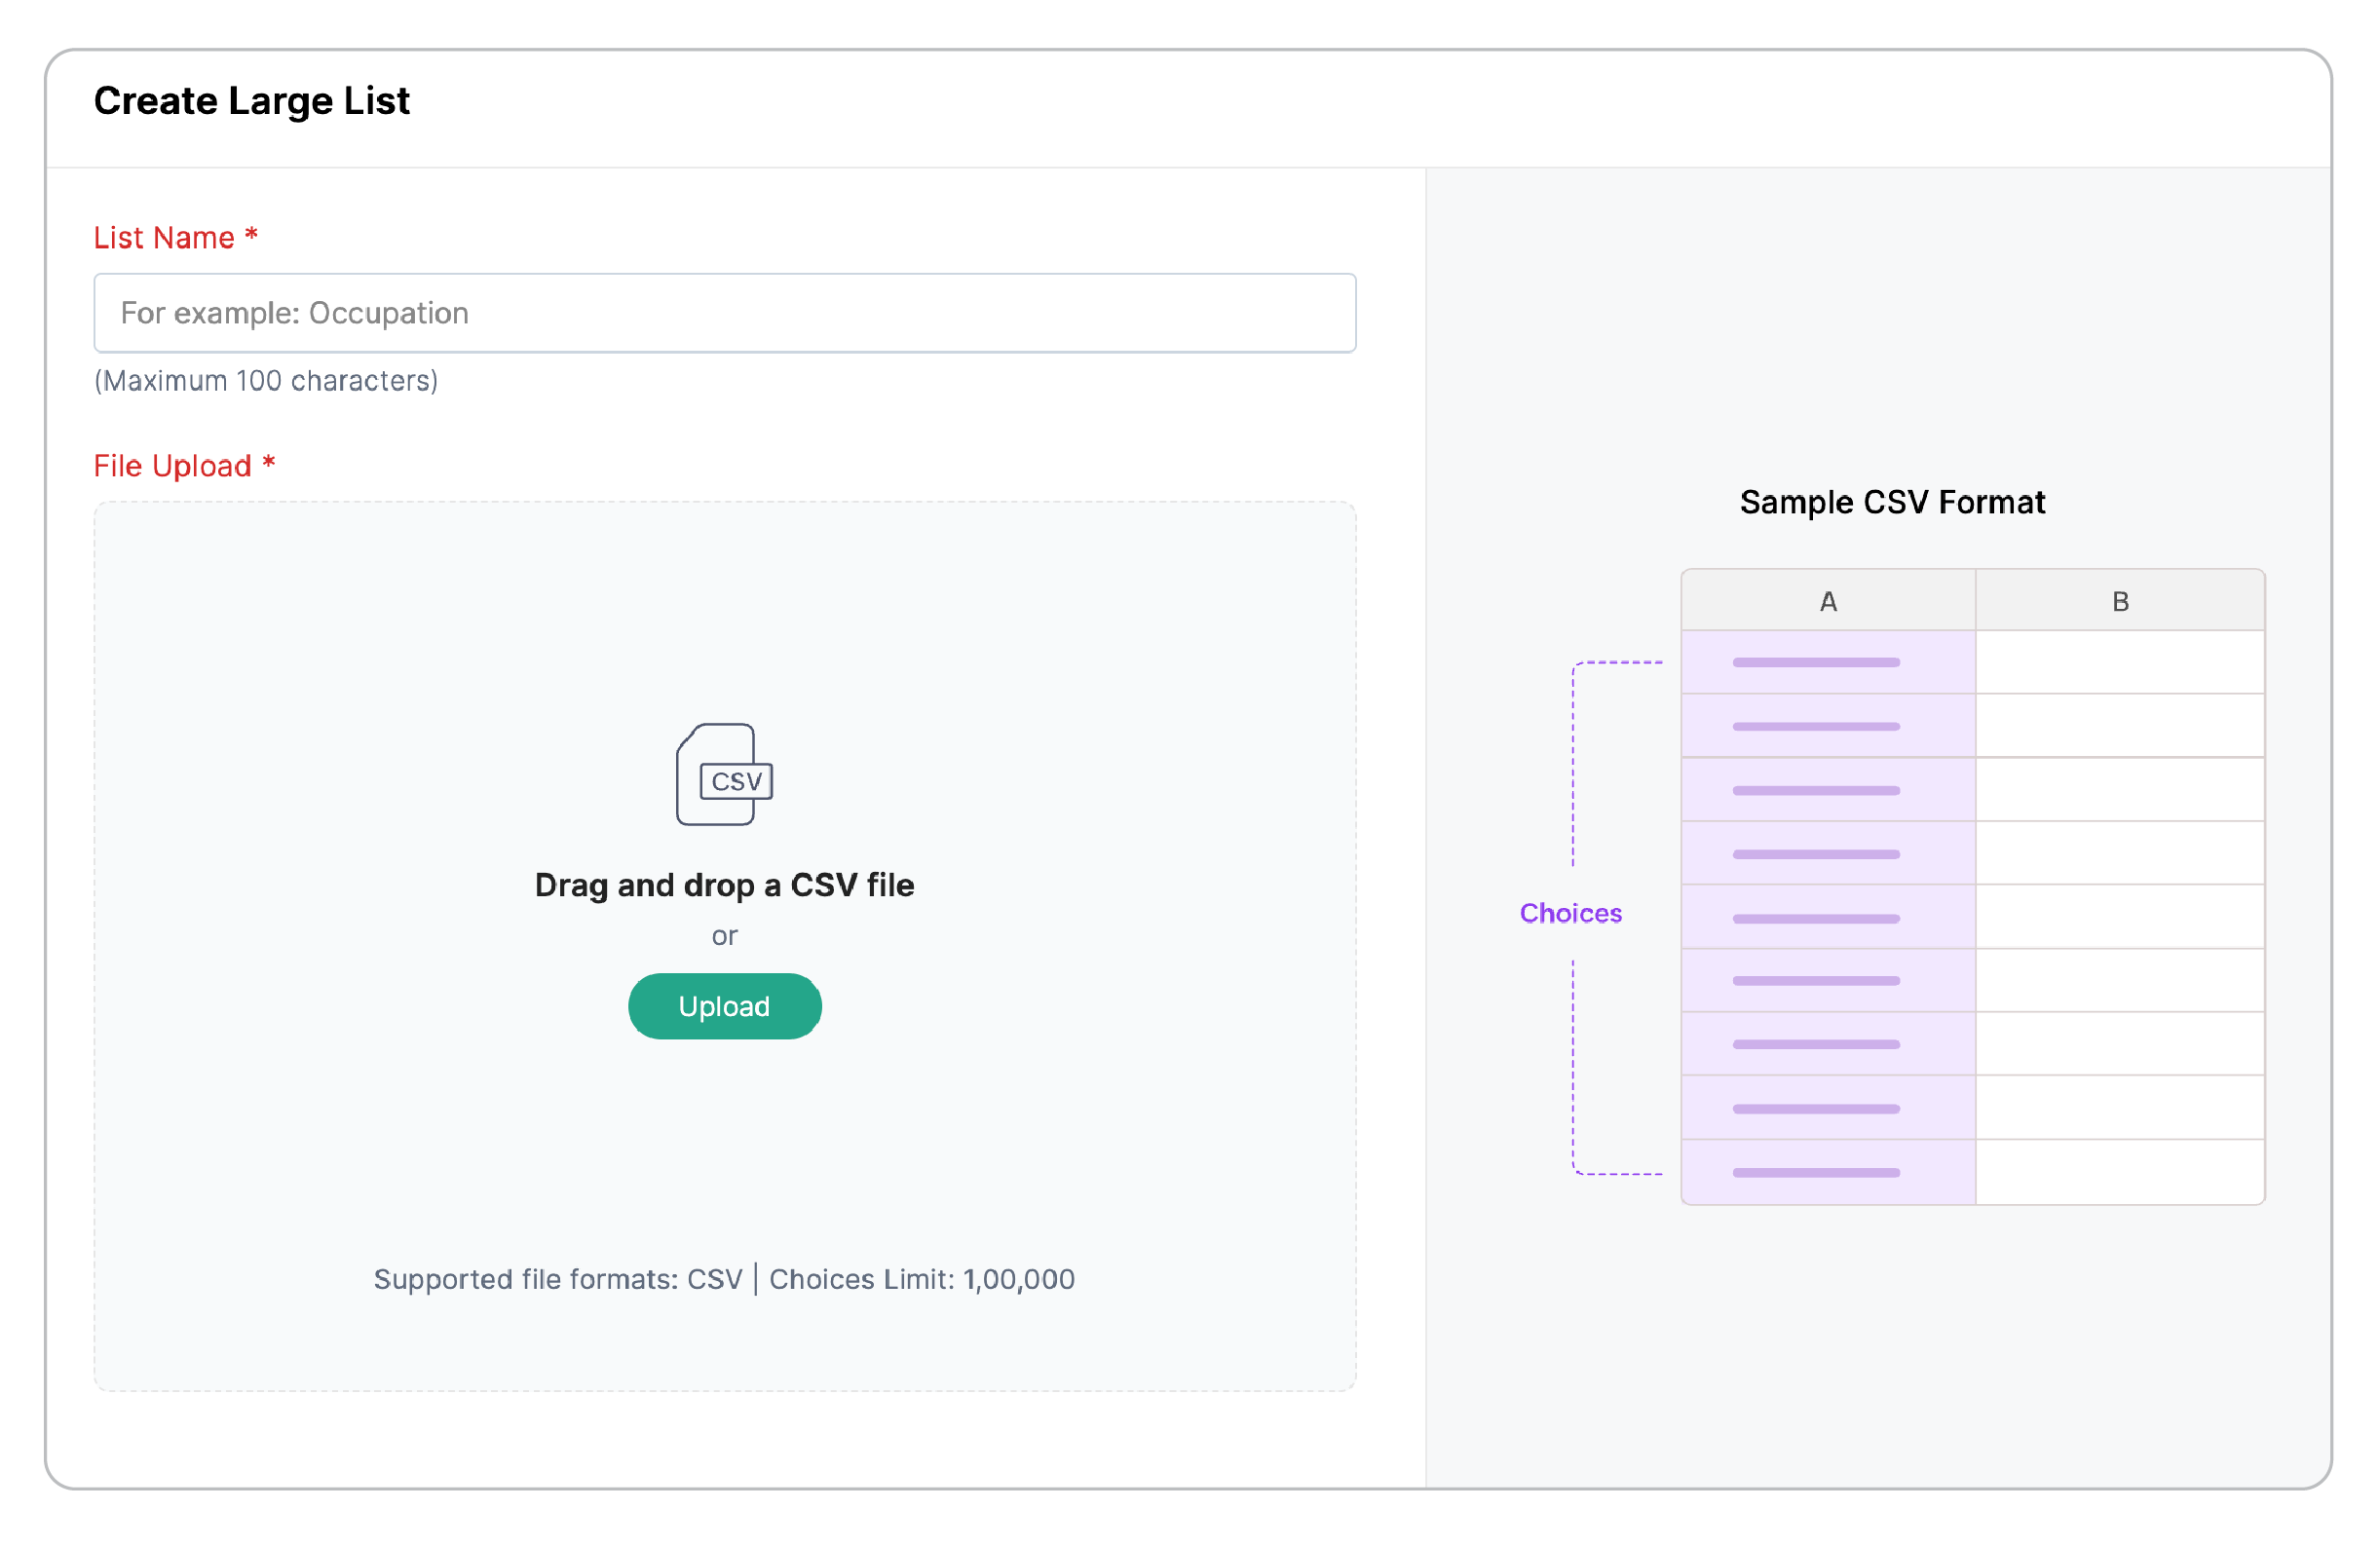This screenshot has width=2380, height=1547.
Task: Click the Supported file formats: CSV text
Action: tap(558, 1279)
